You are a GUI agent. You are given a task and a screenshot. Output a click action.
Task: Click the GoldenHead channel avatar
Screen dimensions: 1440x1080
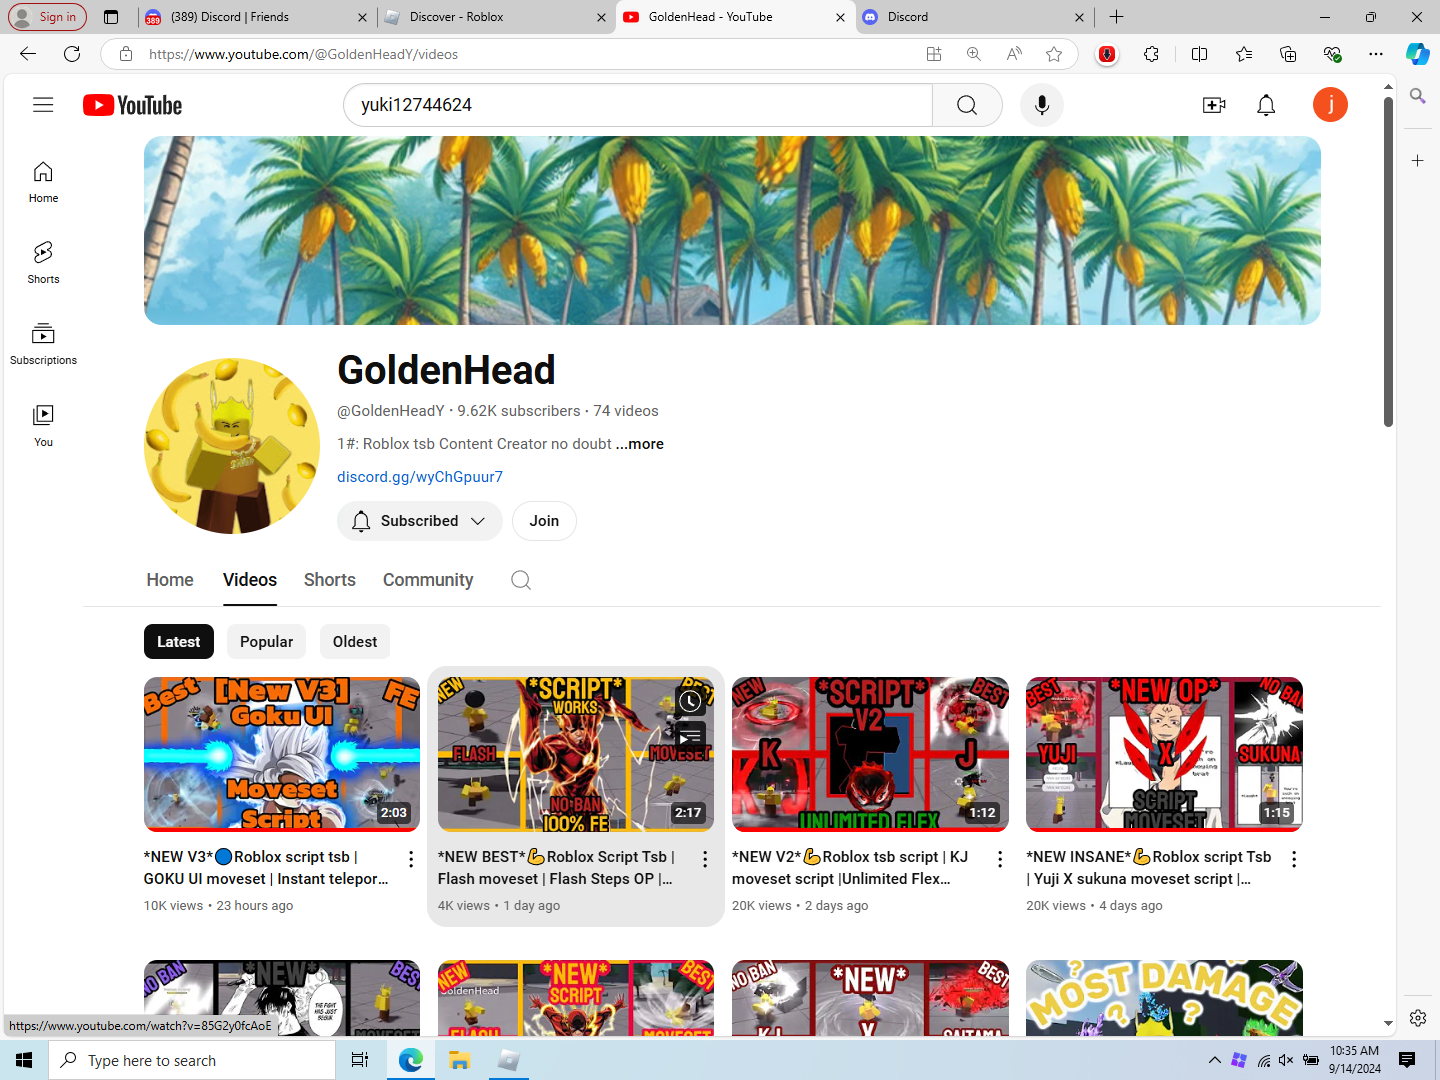[x=232, y=446]
